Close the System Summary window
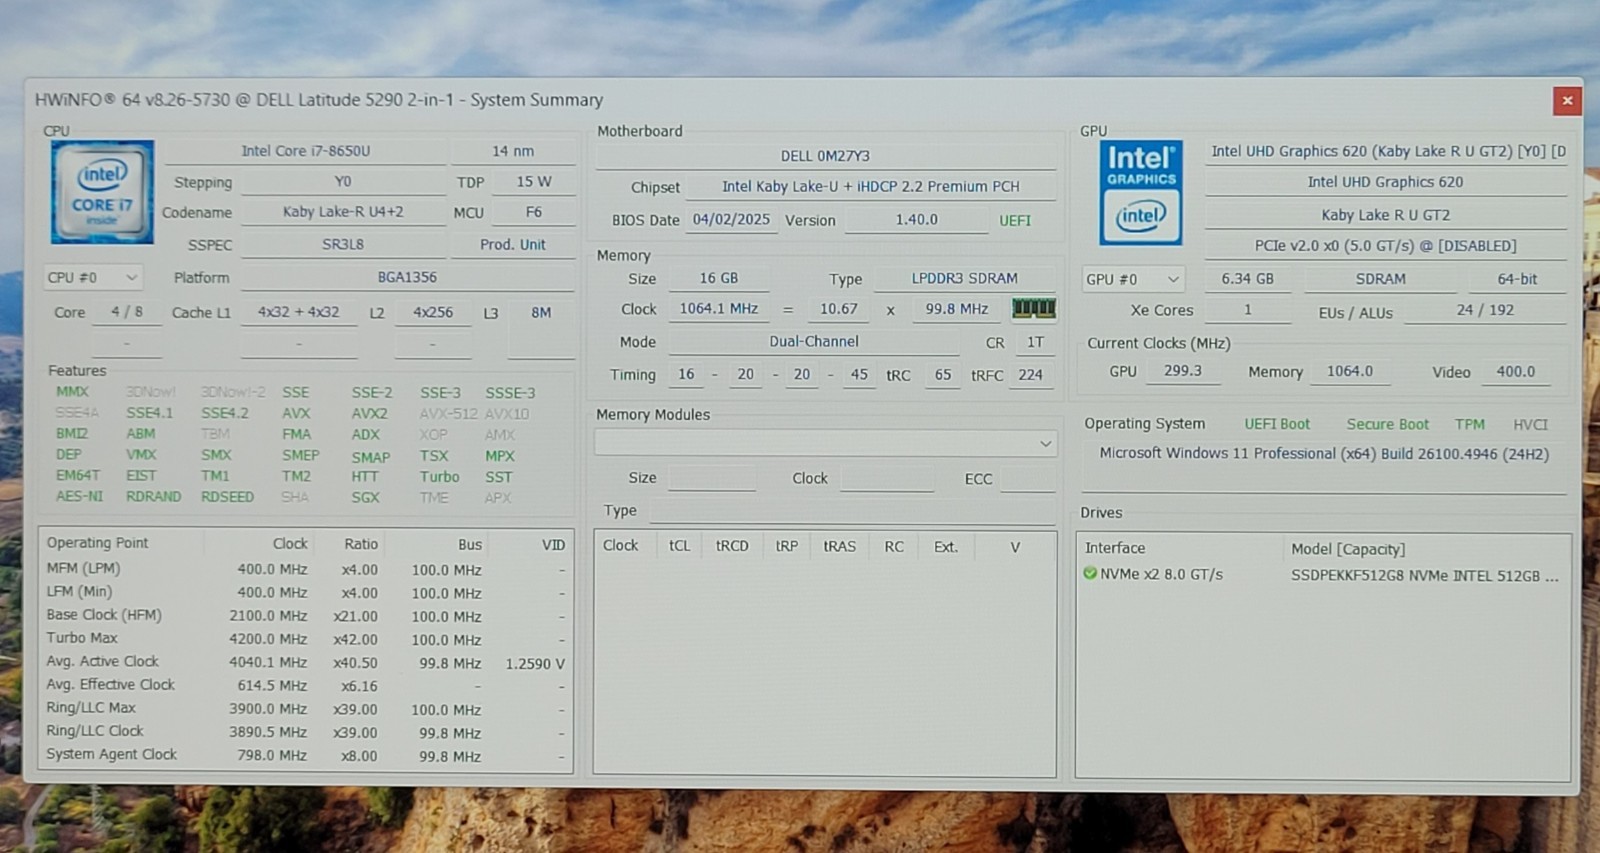 pyautogui.click(x=1566, y=100)
